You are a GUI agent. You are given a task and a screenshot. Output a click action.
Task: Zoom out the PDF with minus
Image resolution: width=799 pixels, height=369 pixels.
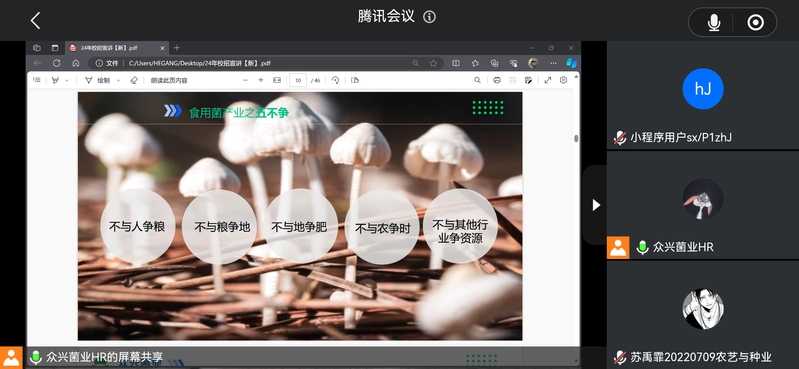click(x=245, y=80)
